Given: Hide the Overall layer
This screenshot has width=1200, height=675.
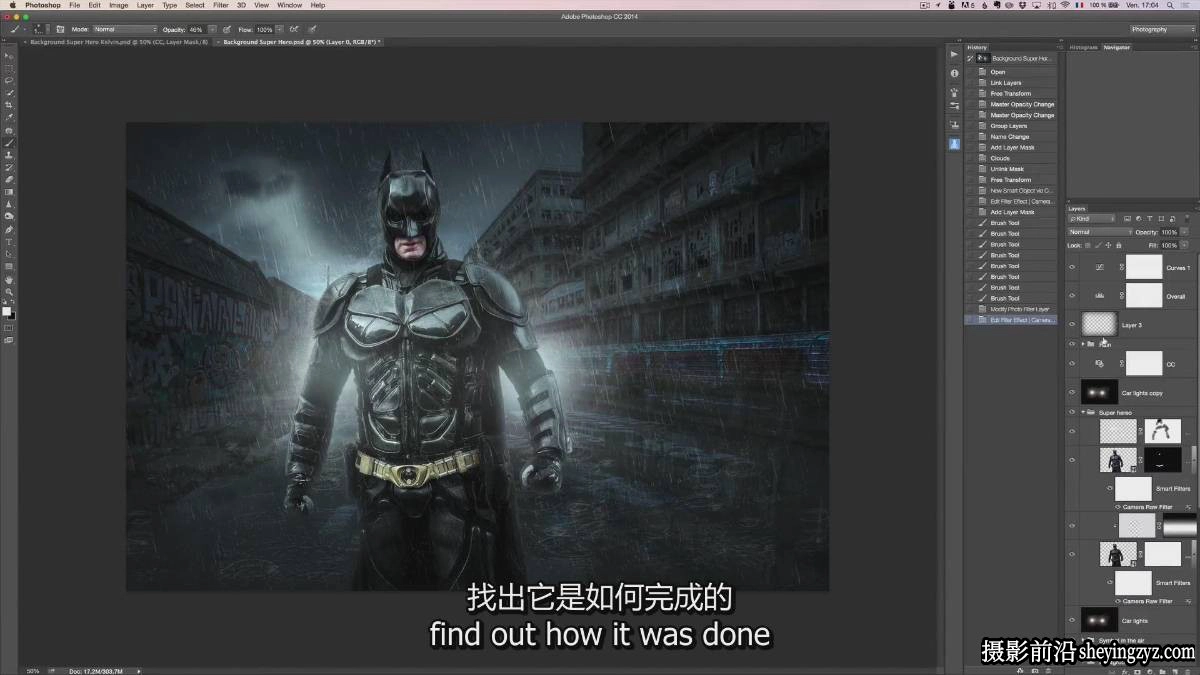Looking at the screenshot, I should [1073, 296].
